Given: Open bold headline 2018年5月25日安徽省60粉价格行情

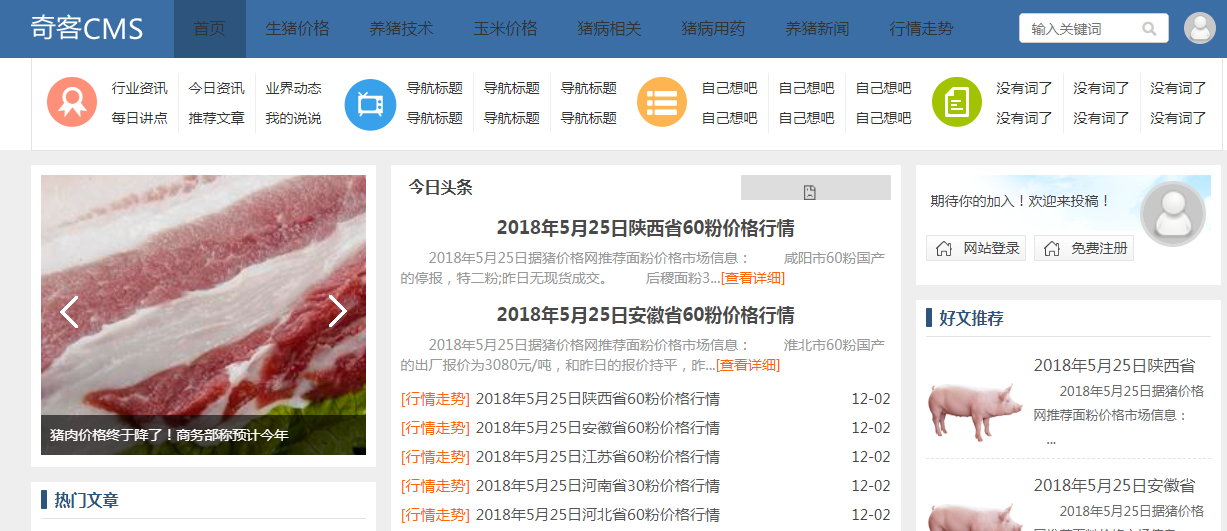Looking at the screenshot, I should point(646,316).
